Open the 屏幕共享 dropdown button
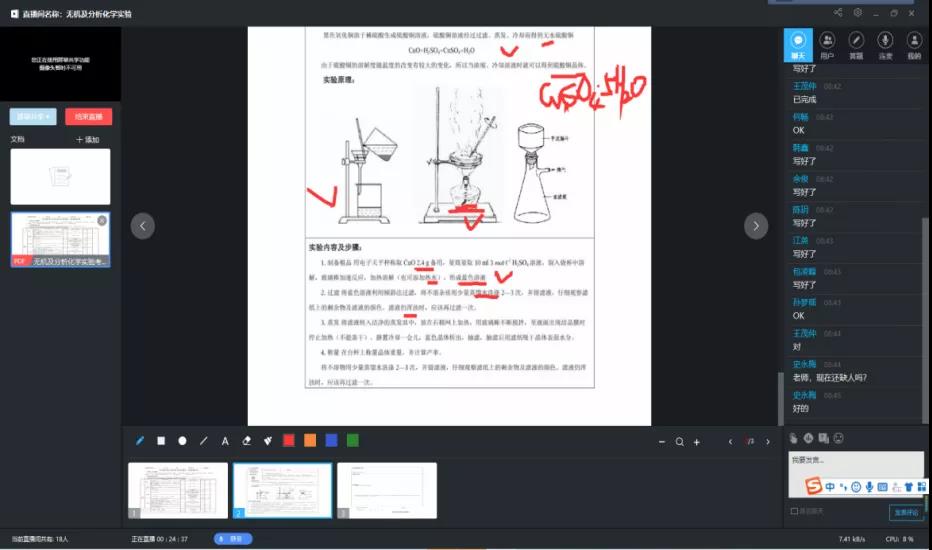The image size is (932, 550). (33, 117)
